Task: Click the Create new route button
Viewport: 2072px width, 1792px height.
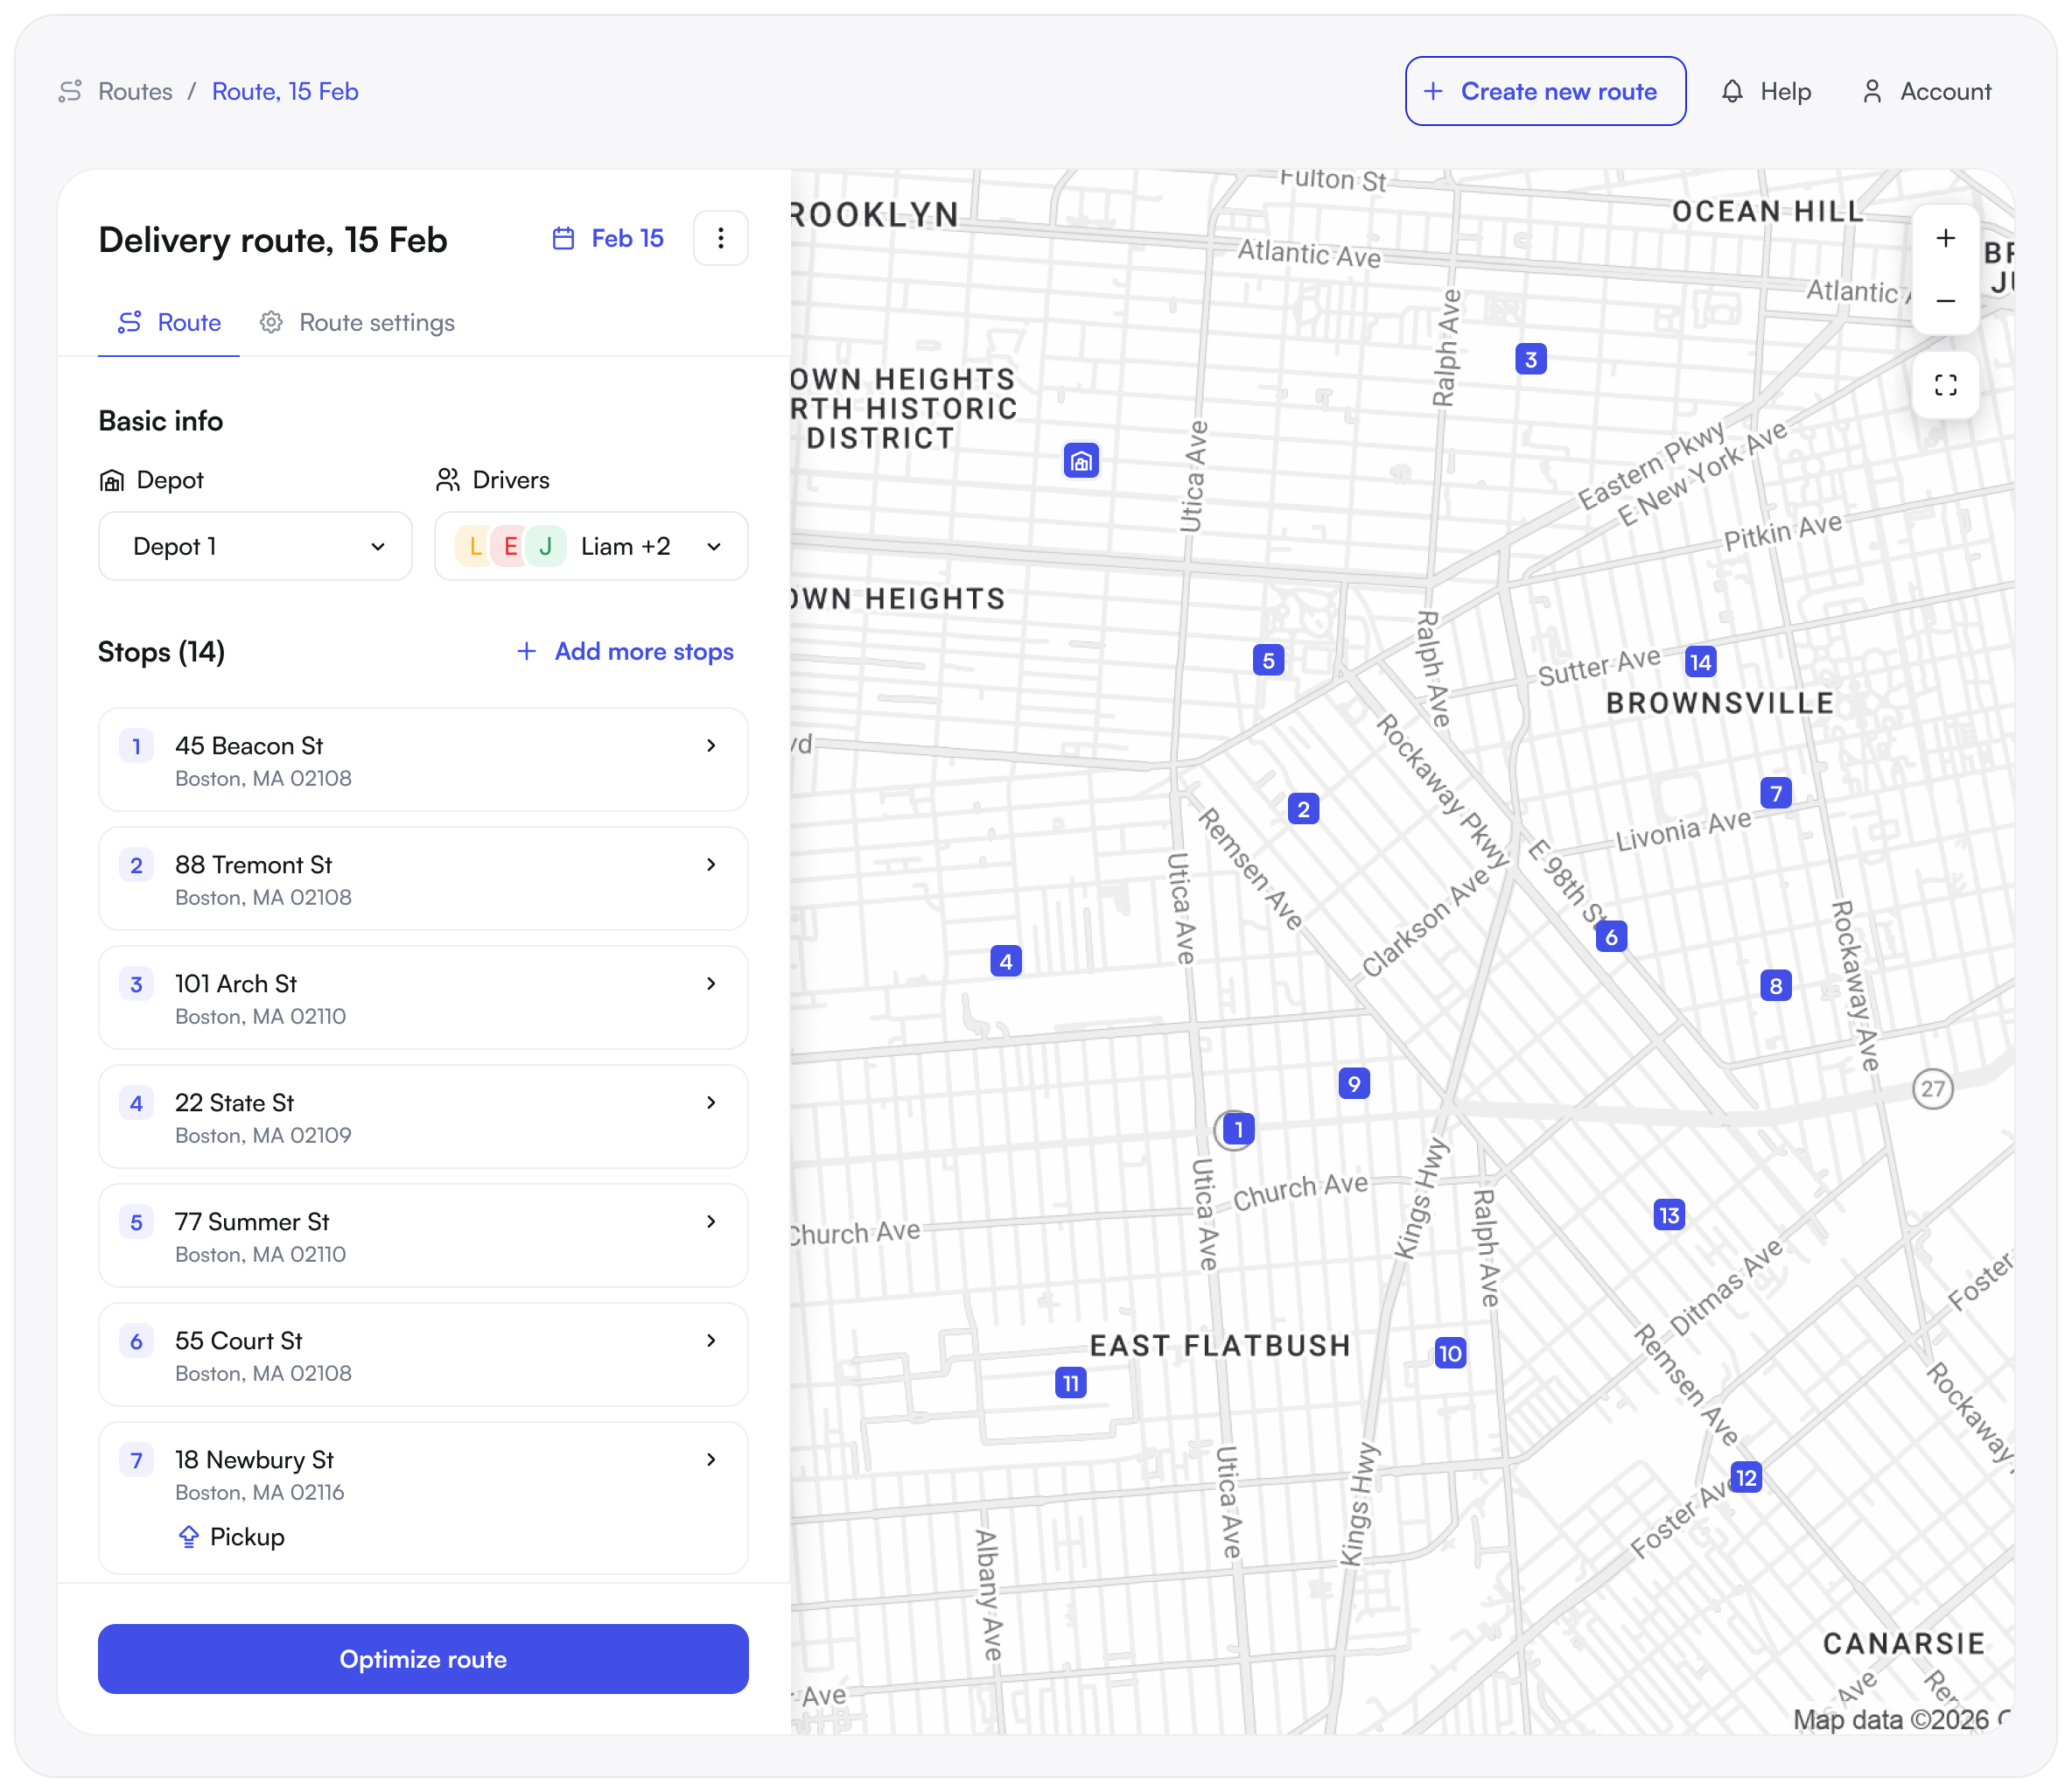Action: [1545, 91]
